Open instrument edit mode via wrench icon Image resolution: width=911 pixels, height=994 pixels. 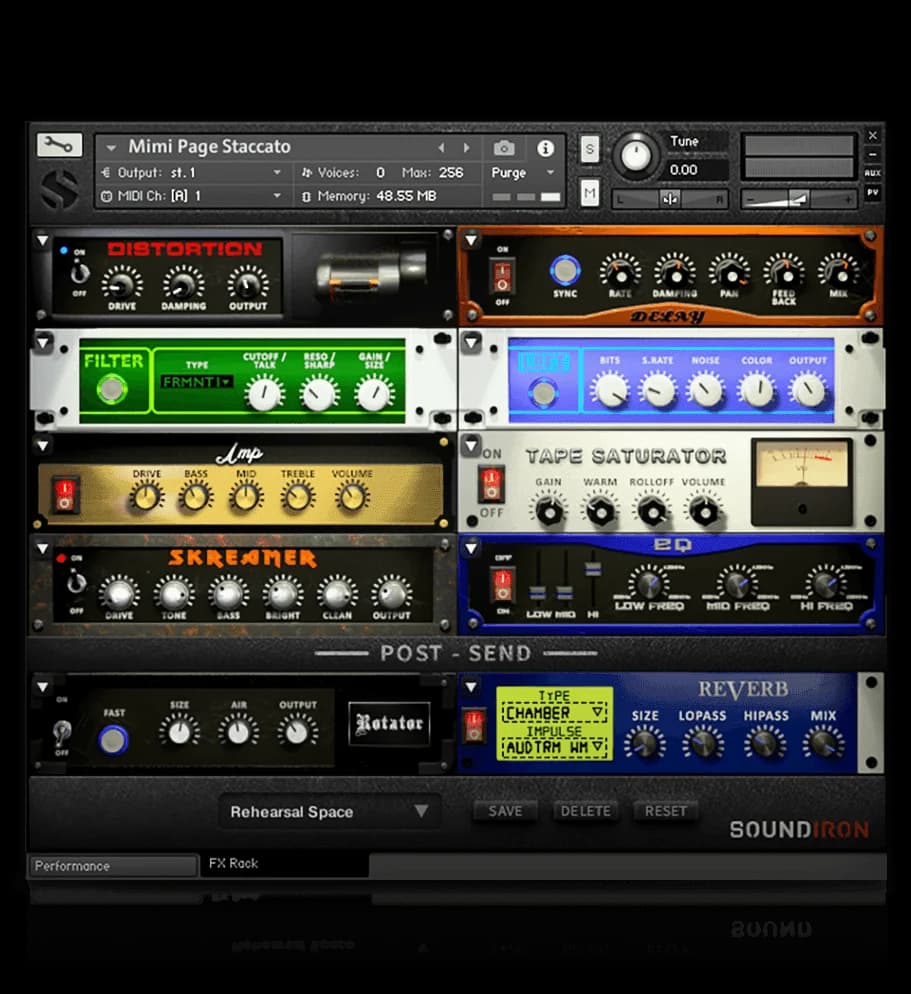pyautogui.click(x=59, y=146)
